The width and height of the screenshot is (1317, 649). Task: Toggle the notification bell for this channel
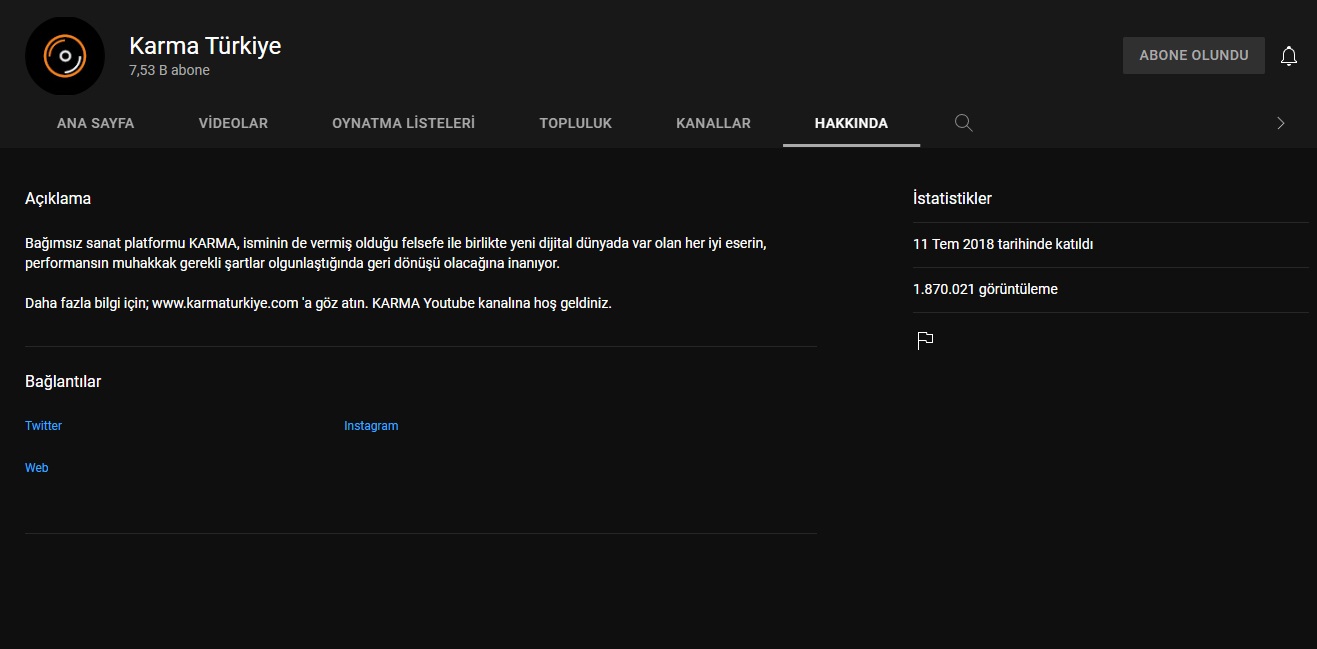pos(1288,56)
